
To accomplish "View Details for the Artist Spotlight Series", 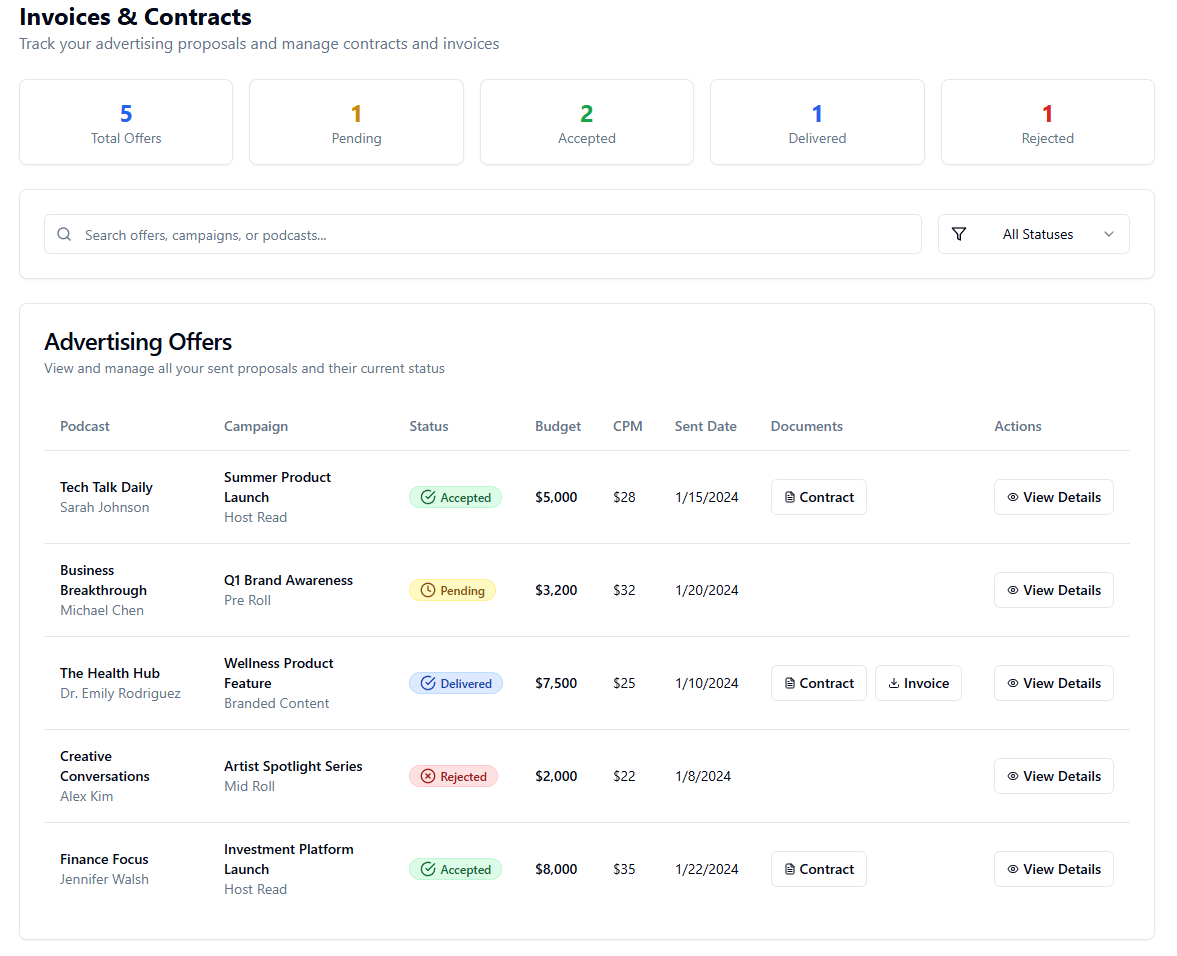I will pyautogui.click(x=1053, y=776).
